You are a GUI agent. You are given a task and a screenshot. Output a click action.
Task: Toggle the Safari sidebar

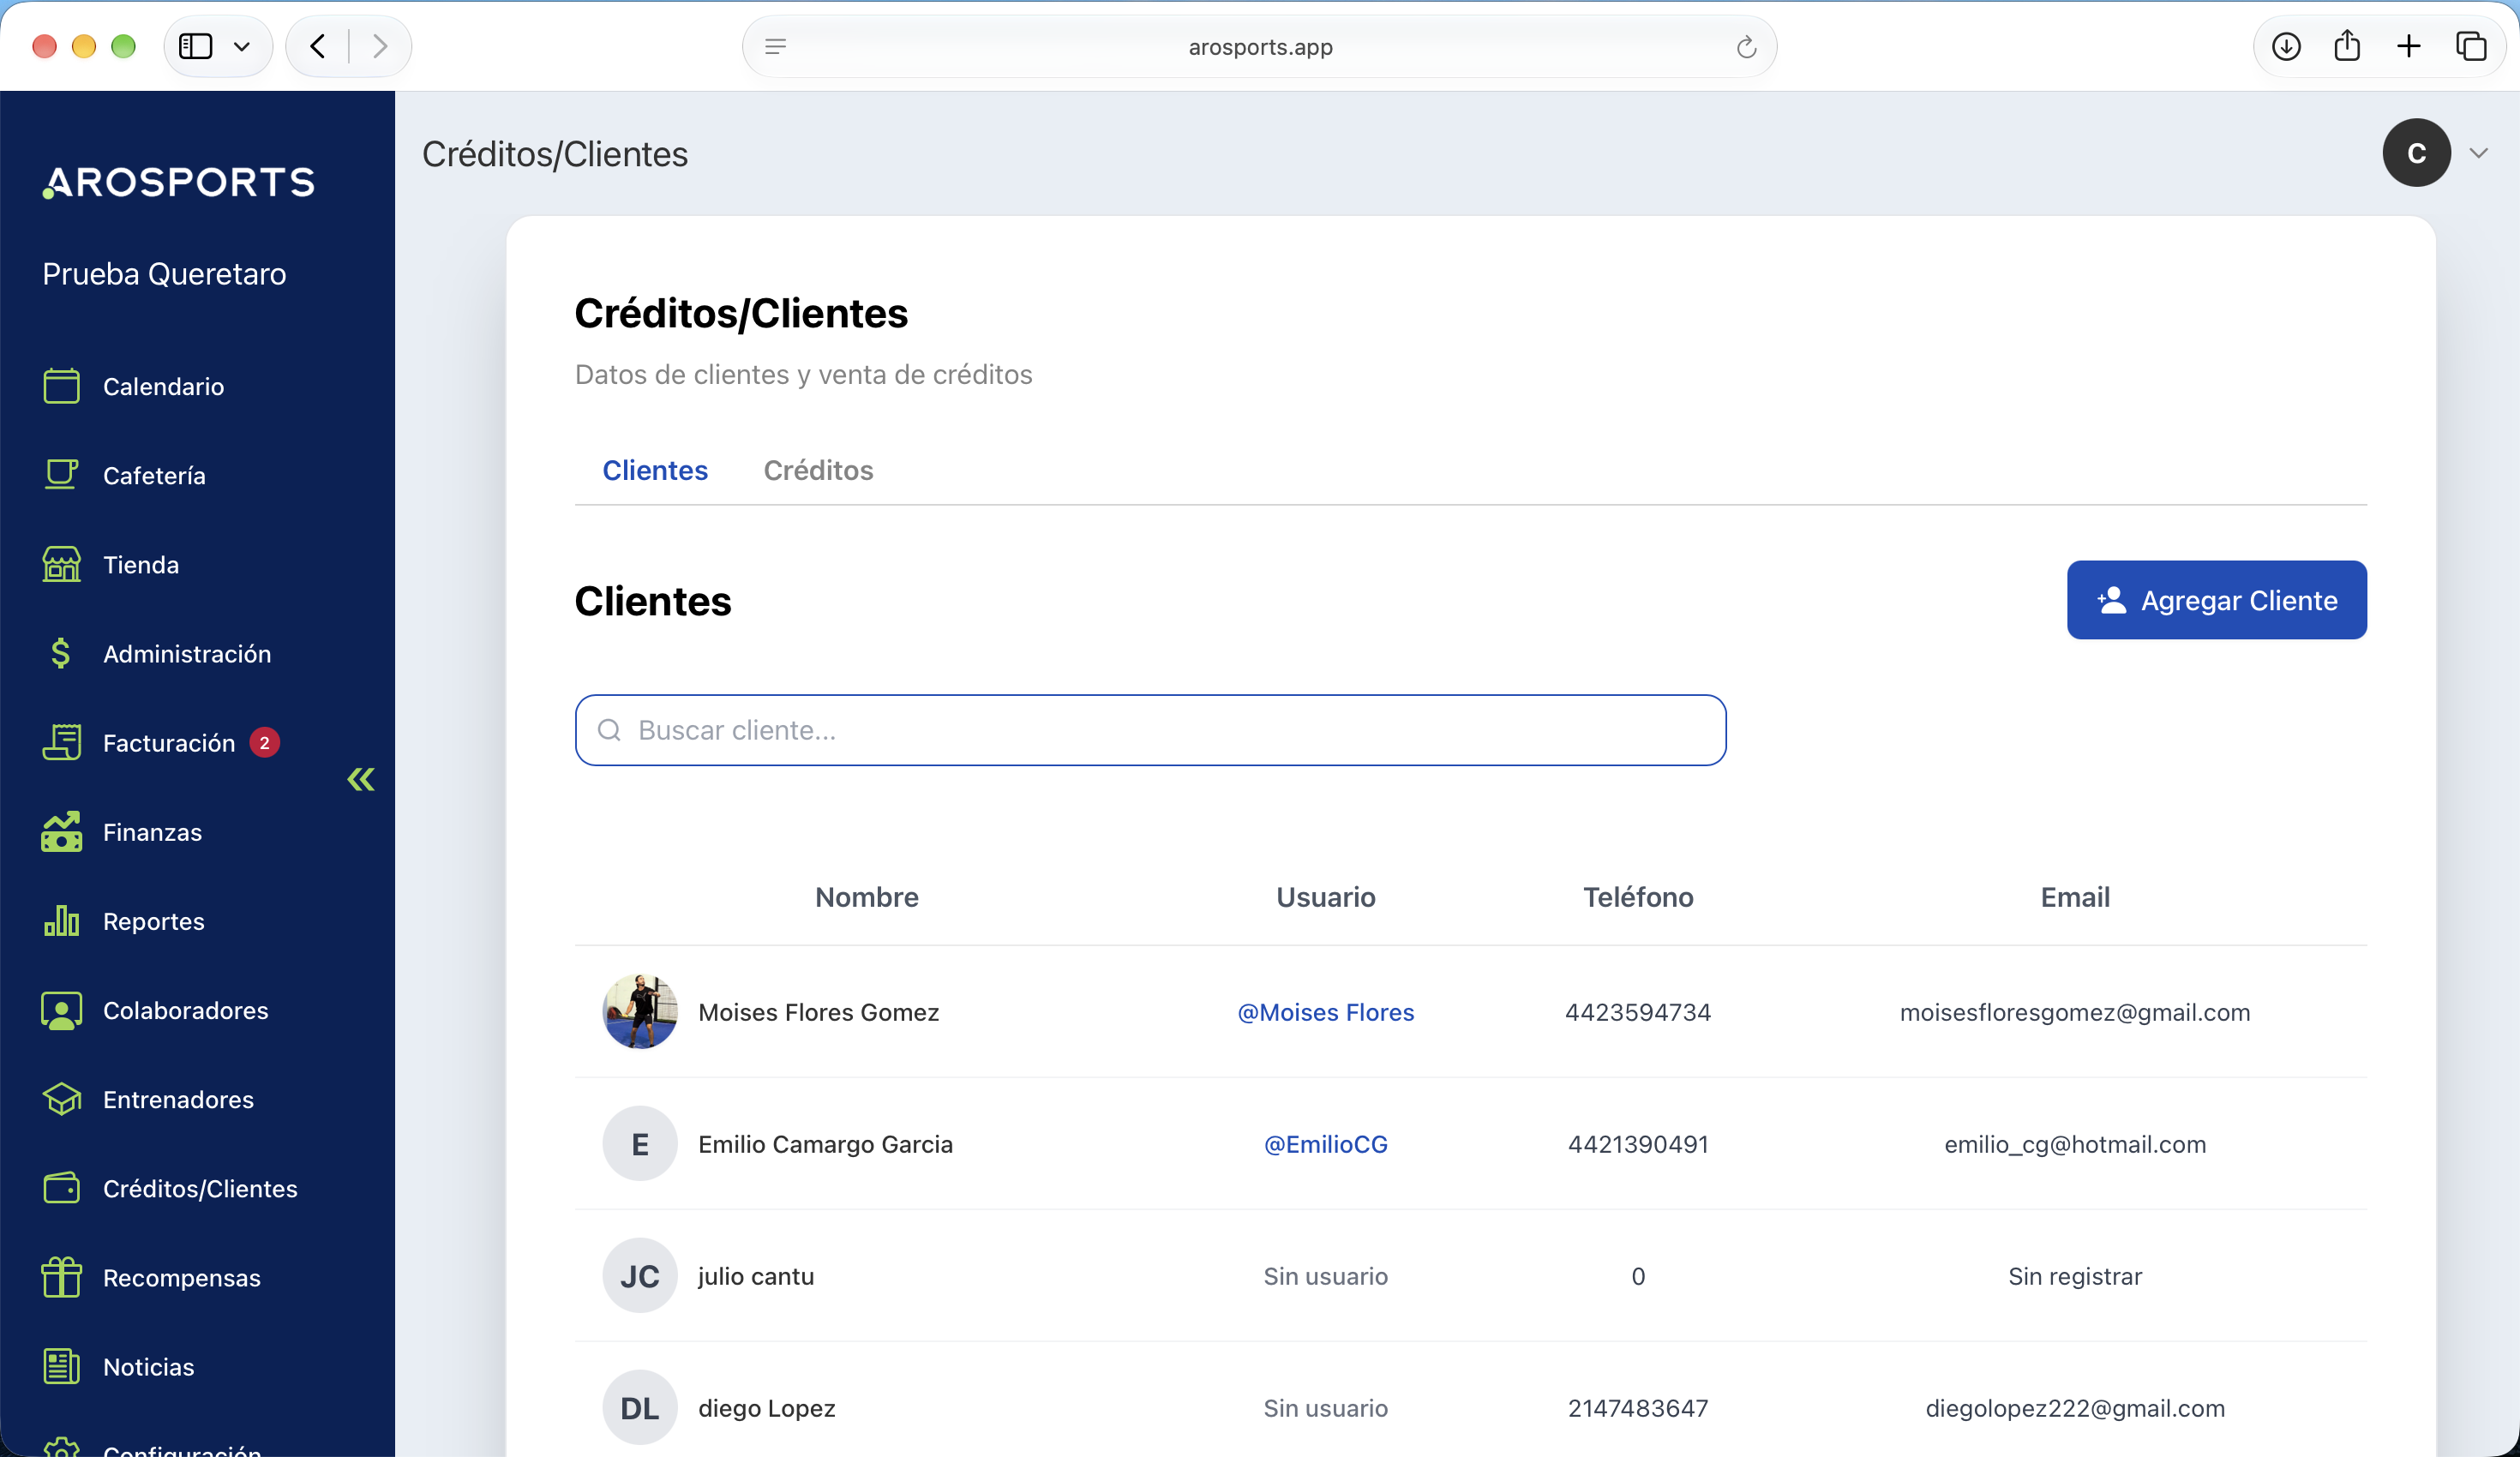pos(196,46)
